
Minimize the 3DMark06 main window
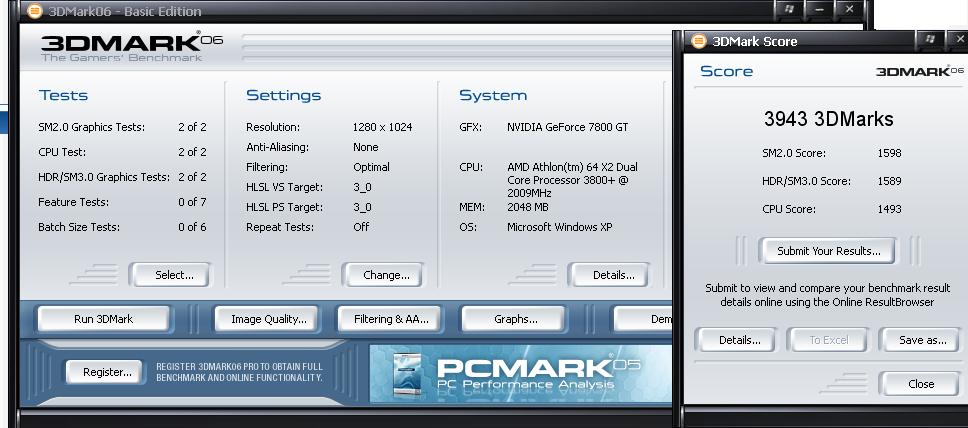click(819, 9)
